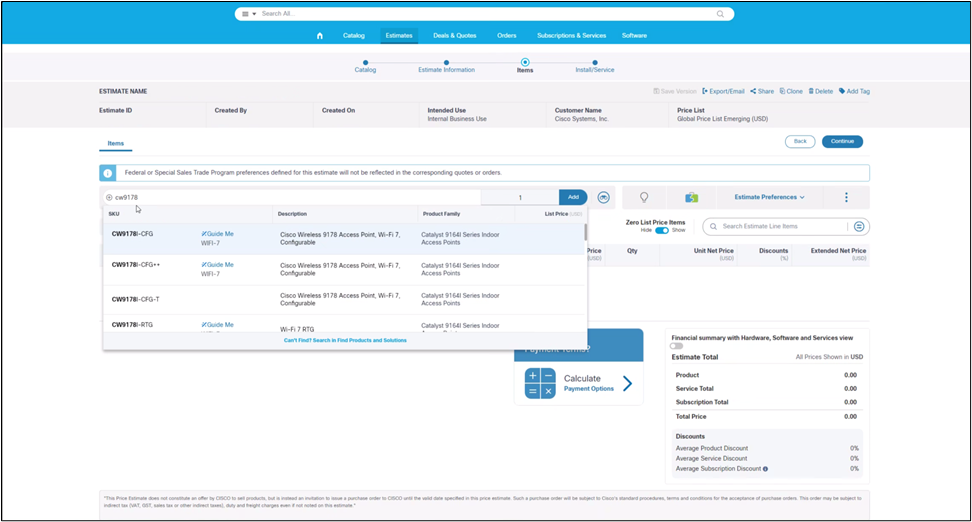The image size is (972, 522).
Task: Click the filter icon beside line items search
Action: coord(859,226)
